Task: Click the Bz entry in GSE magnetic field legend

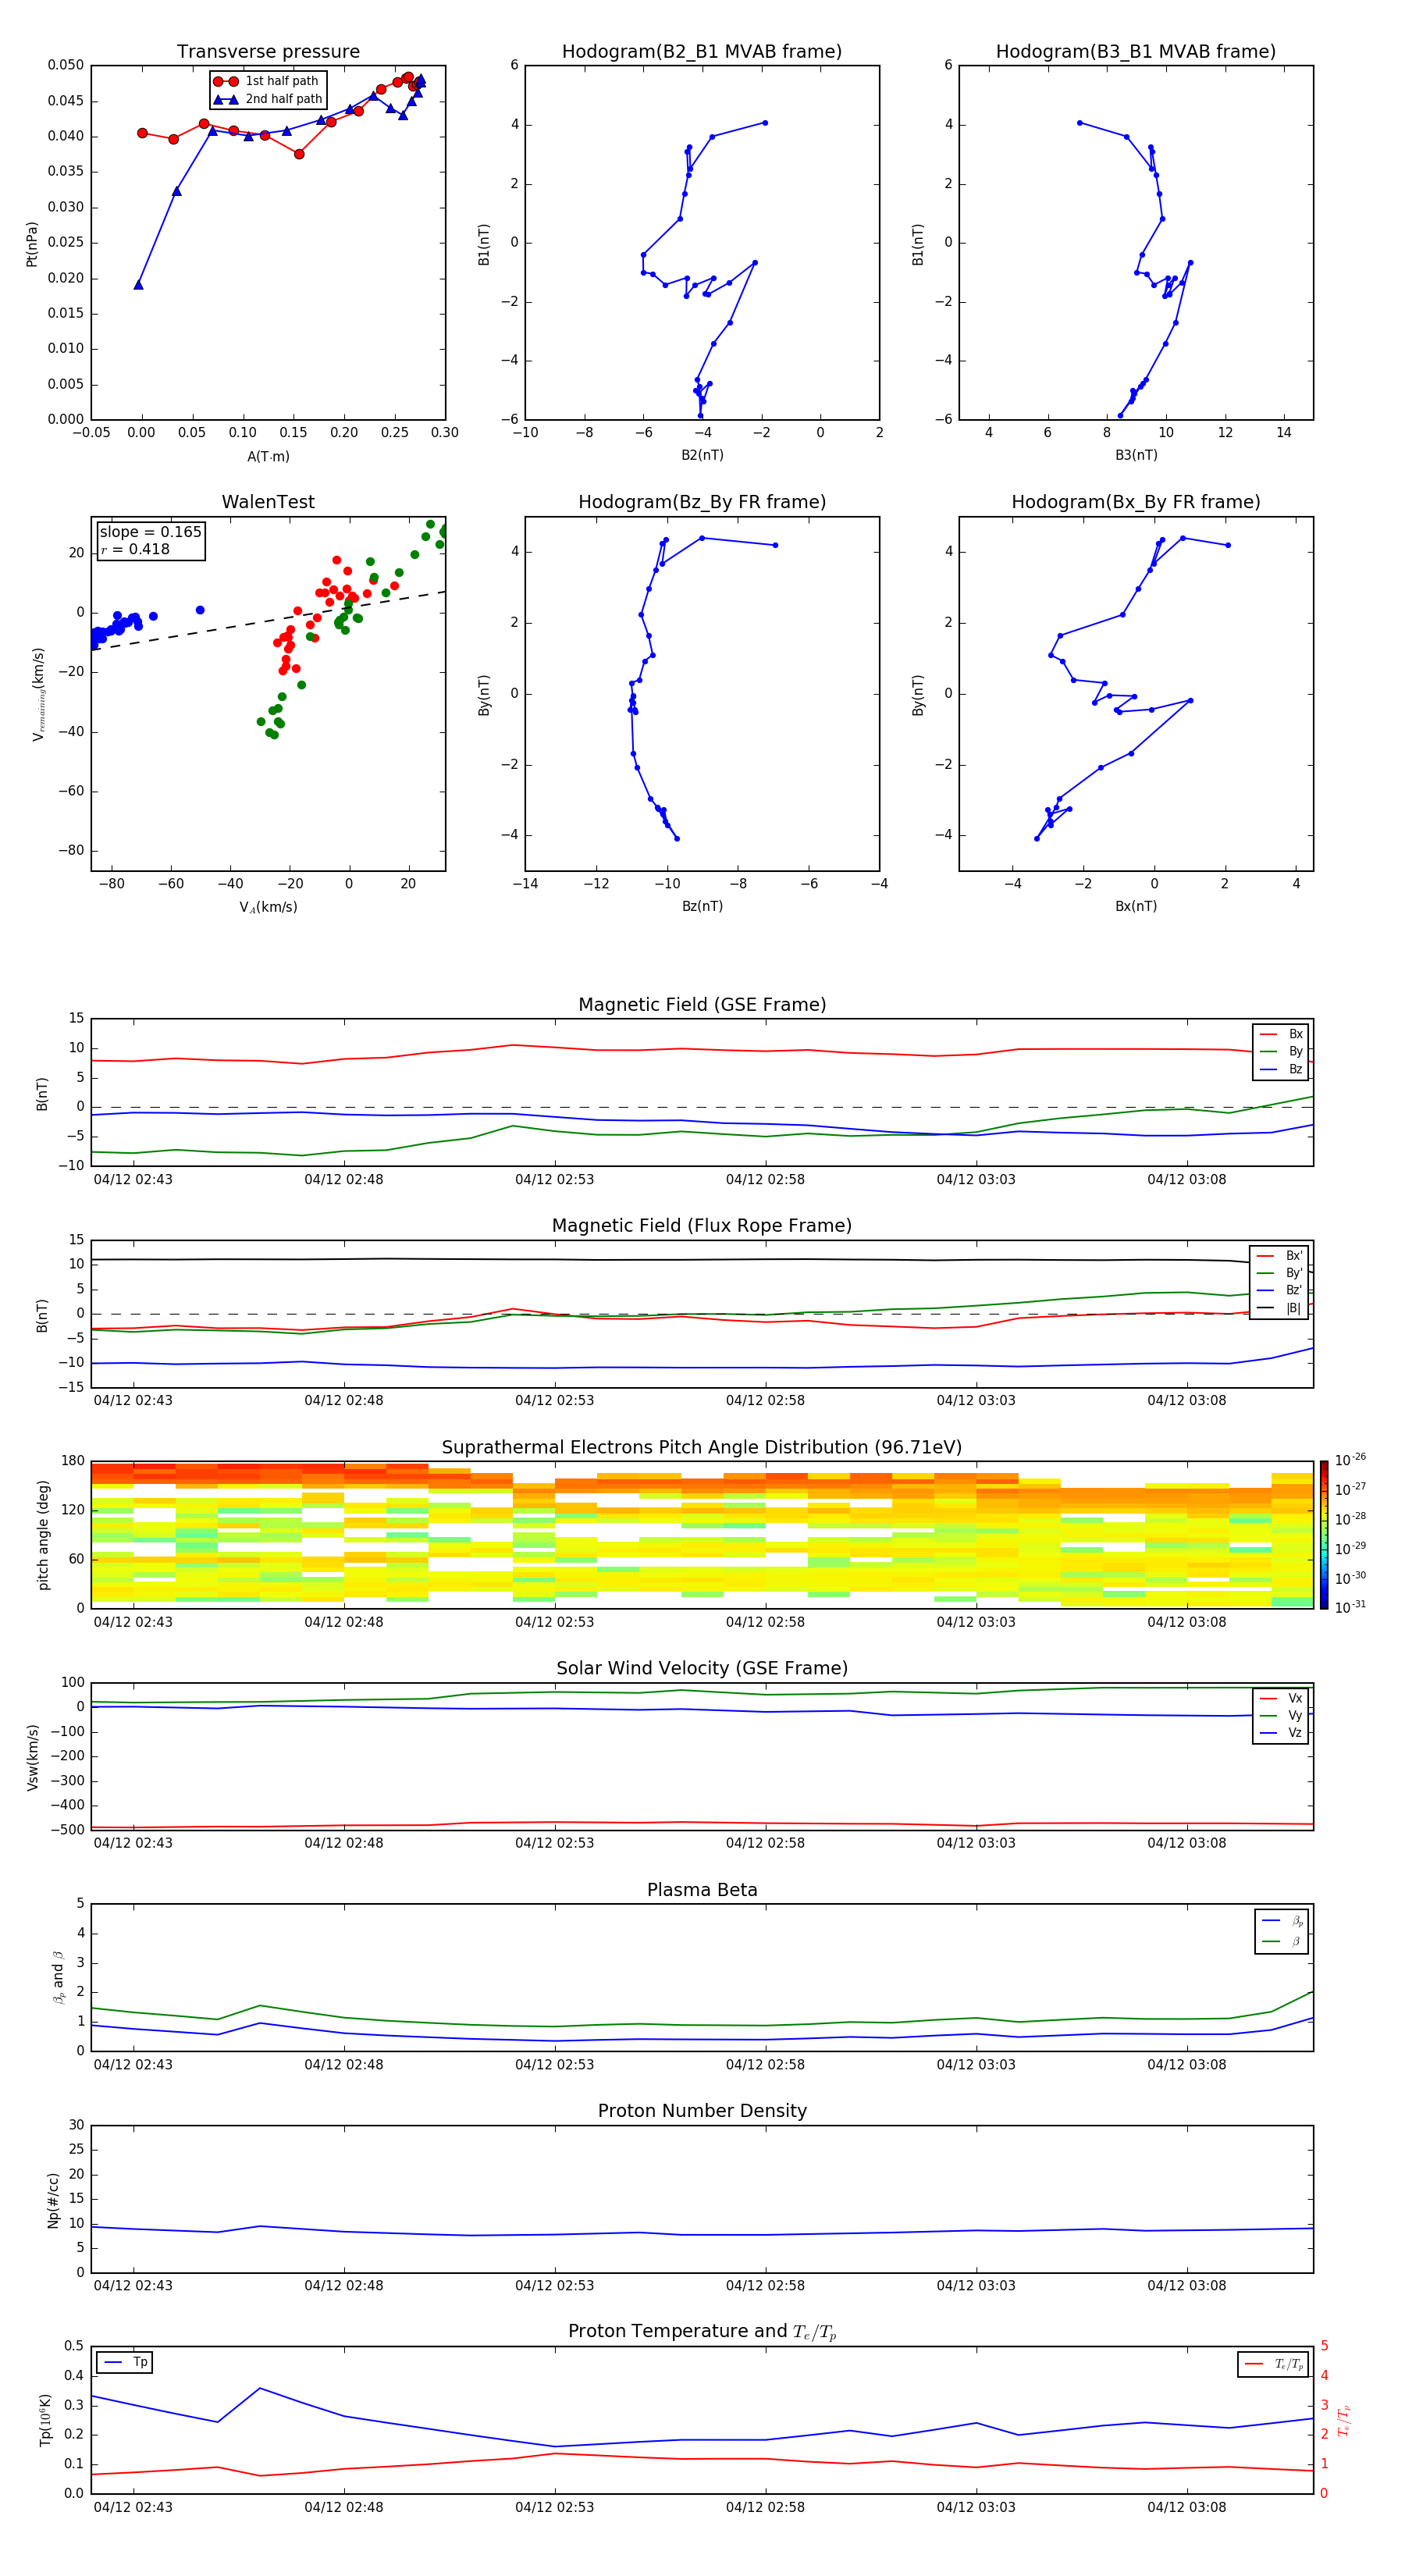Action: [x=1281, y=1069]
